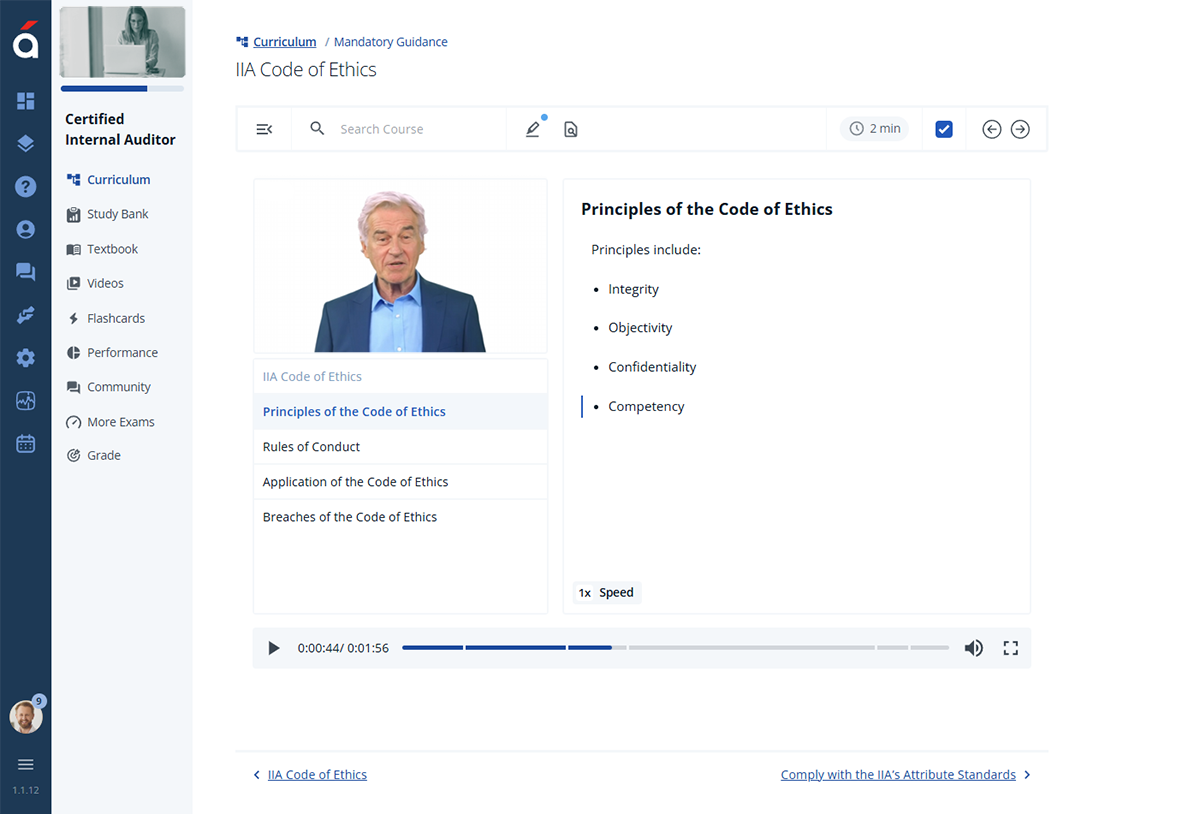Click the user profile icon in sidebar
Viewport: 1200px width, 814px height.
25,228
